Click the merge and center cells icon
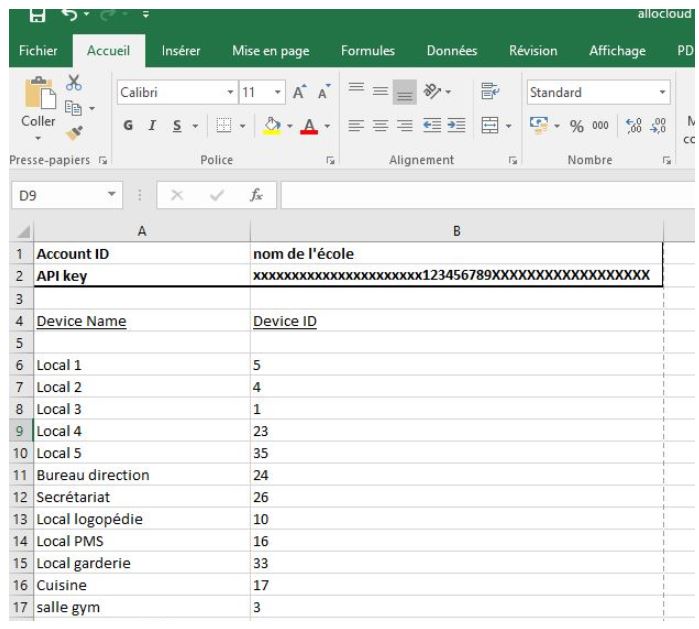The image size is (699, 629). point(490,126)
